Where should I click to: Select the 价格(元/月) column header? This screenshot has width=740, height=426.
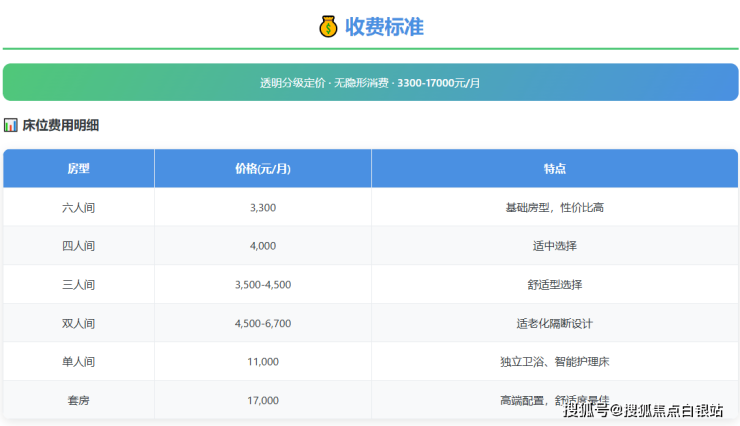click(262, 168)
